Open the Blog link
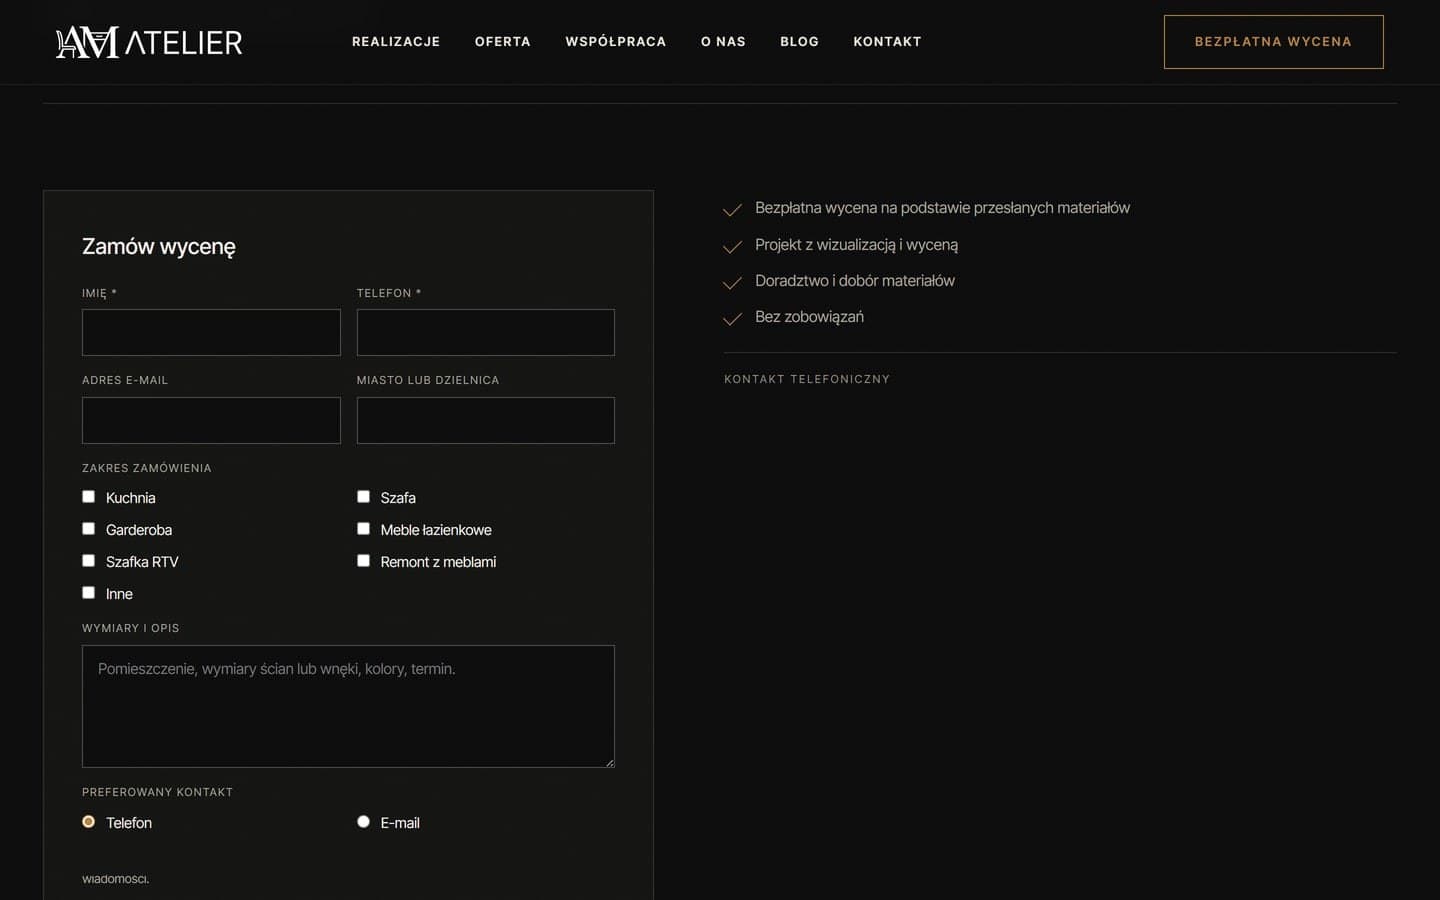Viewport: 1440px width, 900px height. (x=799, y=42)
